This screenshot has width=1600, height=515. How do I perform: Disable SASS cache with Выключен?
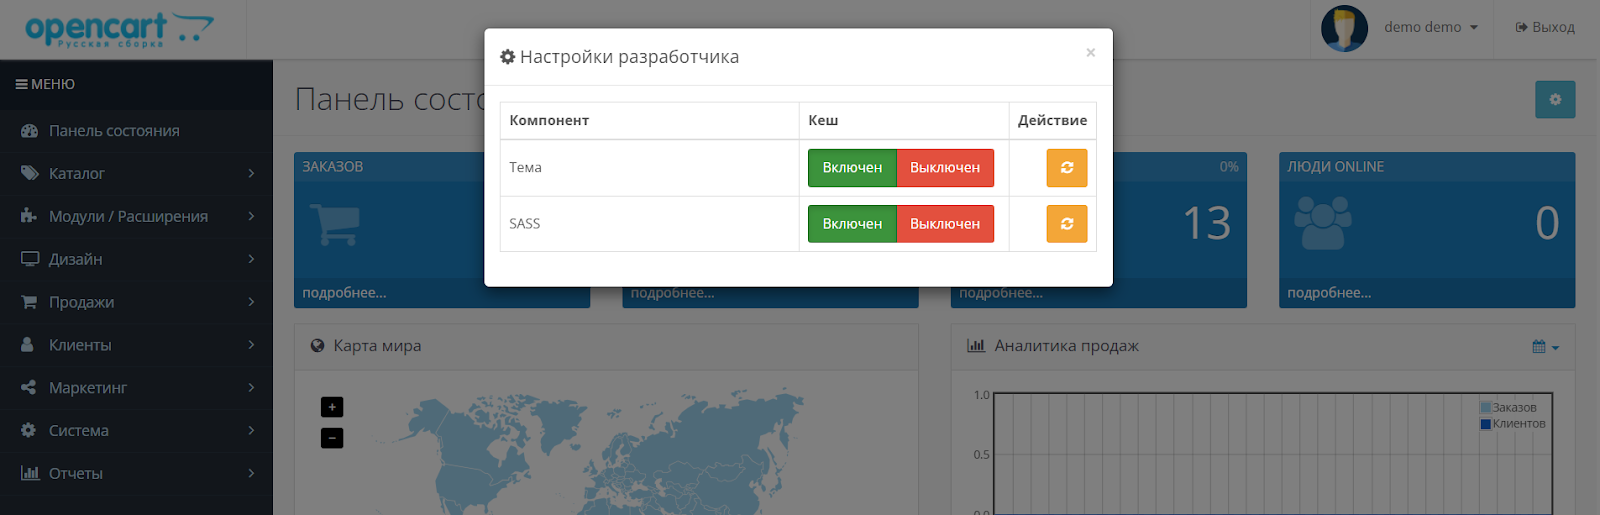944,224
